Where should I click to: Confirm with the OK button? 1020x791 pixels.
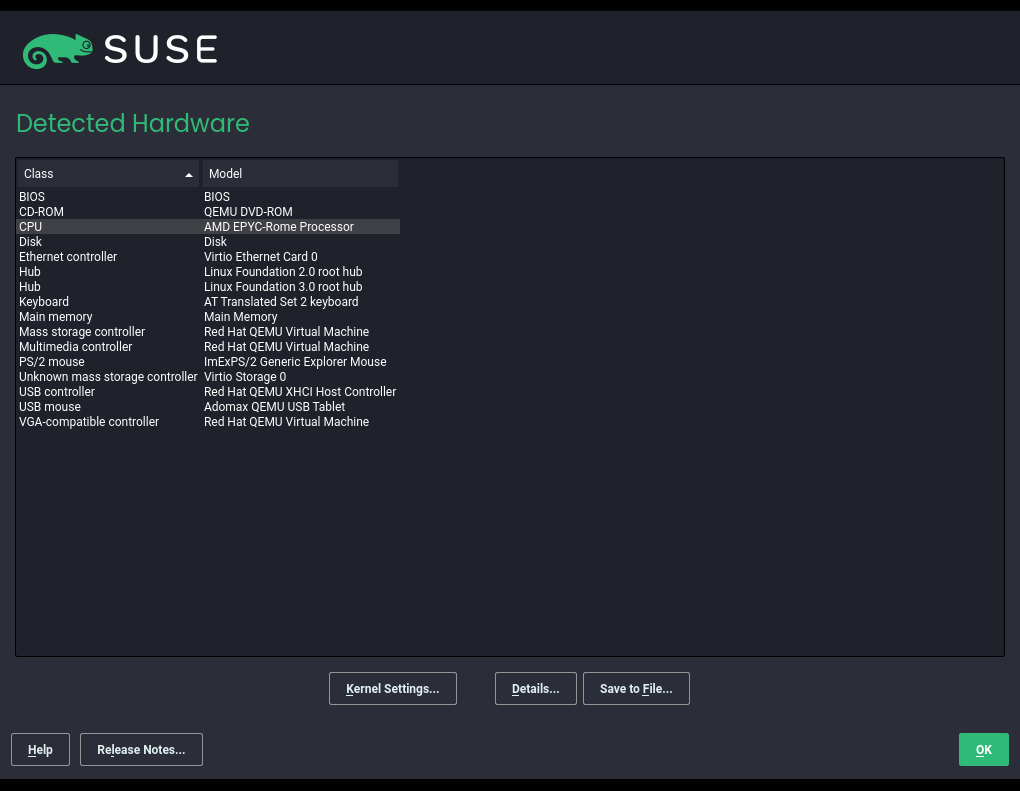coord(983,749)
